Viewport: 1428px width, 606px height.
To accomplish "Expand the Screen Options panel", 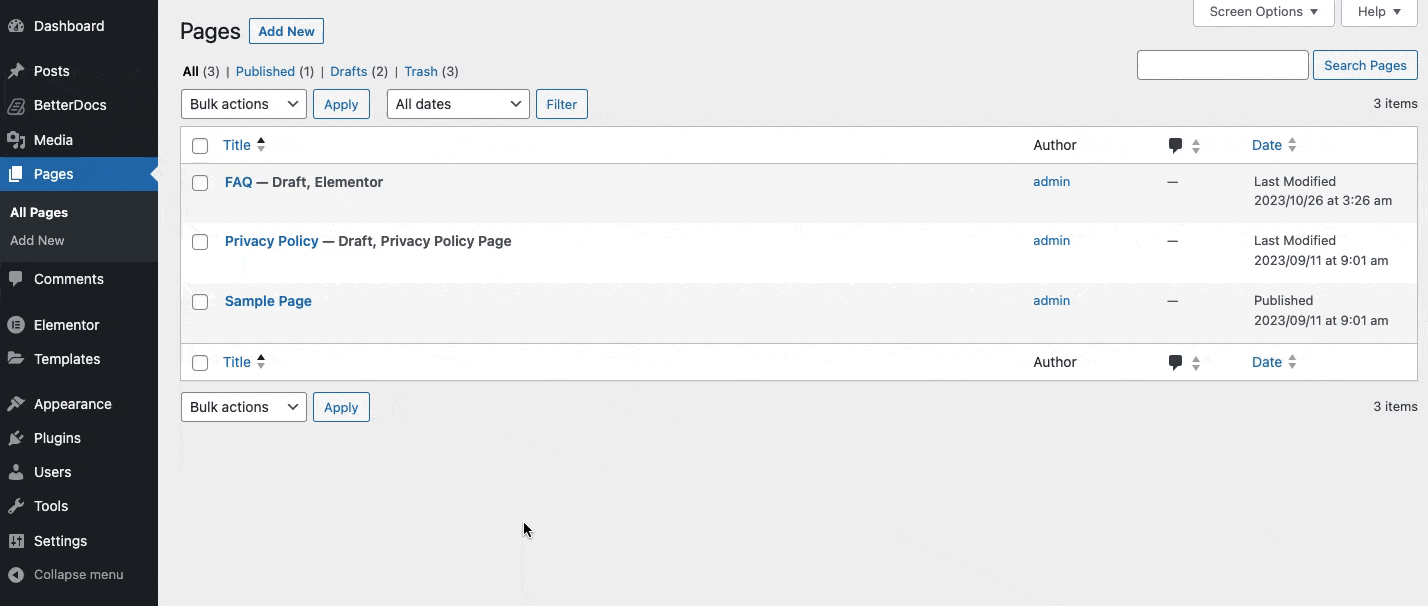I will (x=1262, y=12).
